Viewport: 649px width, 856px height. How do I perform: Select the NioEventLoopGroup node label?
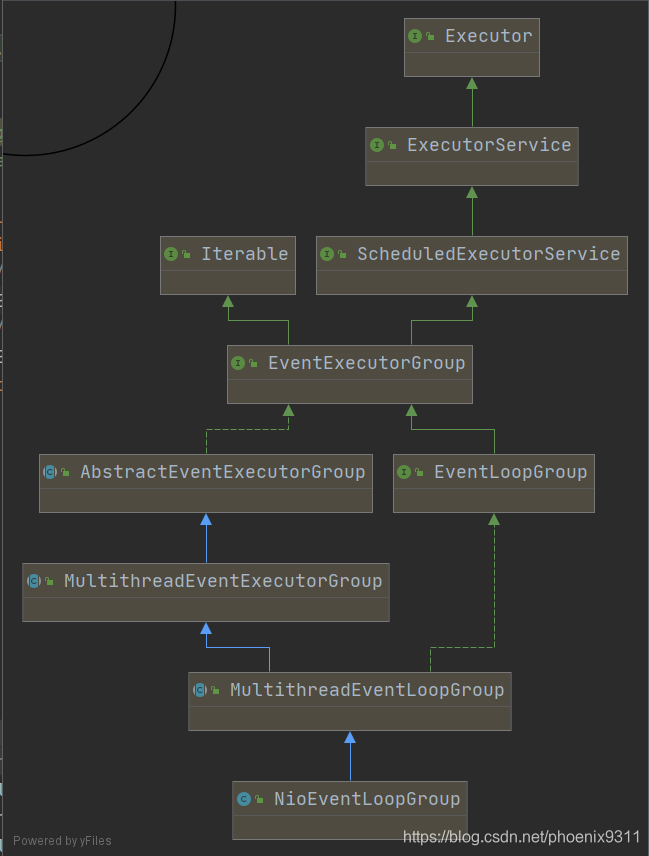click(367, 799)
